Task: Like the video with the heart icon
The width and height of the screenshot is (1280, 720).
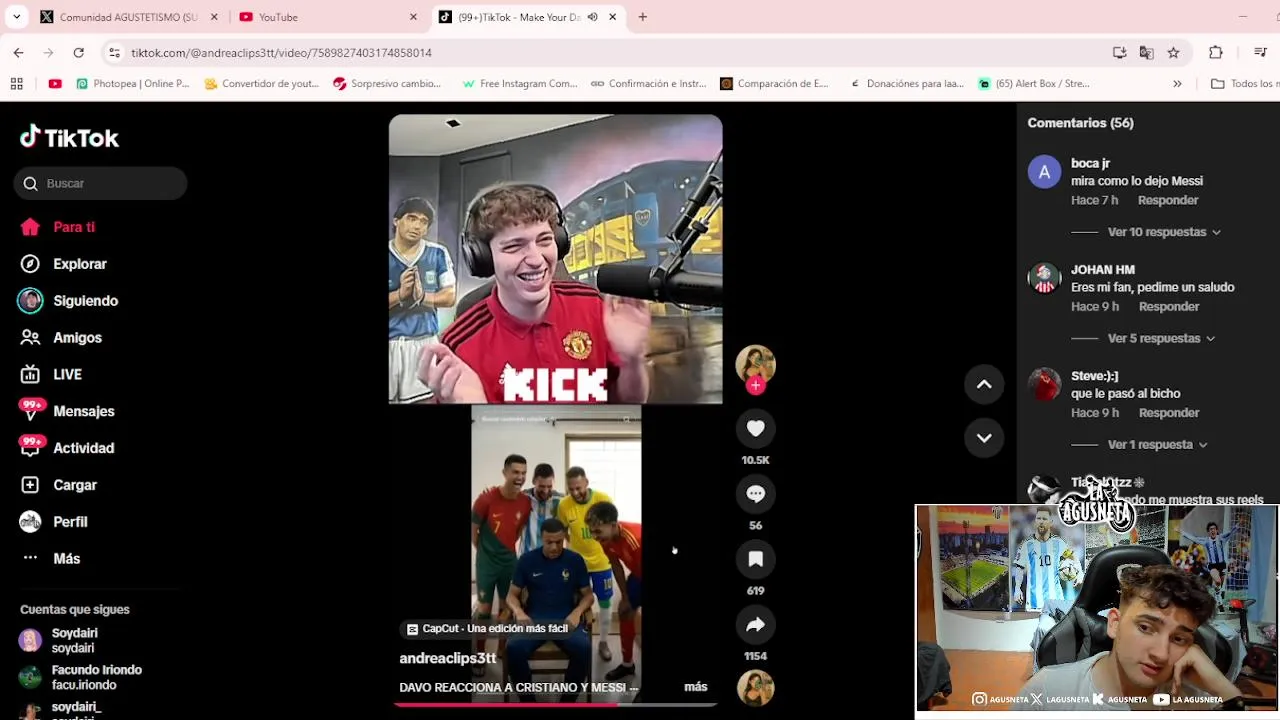Action: click(x=755, y=428)
